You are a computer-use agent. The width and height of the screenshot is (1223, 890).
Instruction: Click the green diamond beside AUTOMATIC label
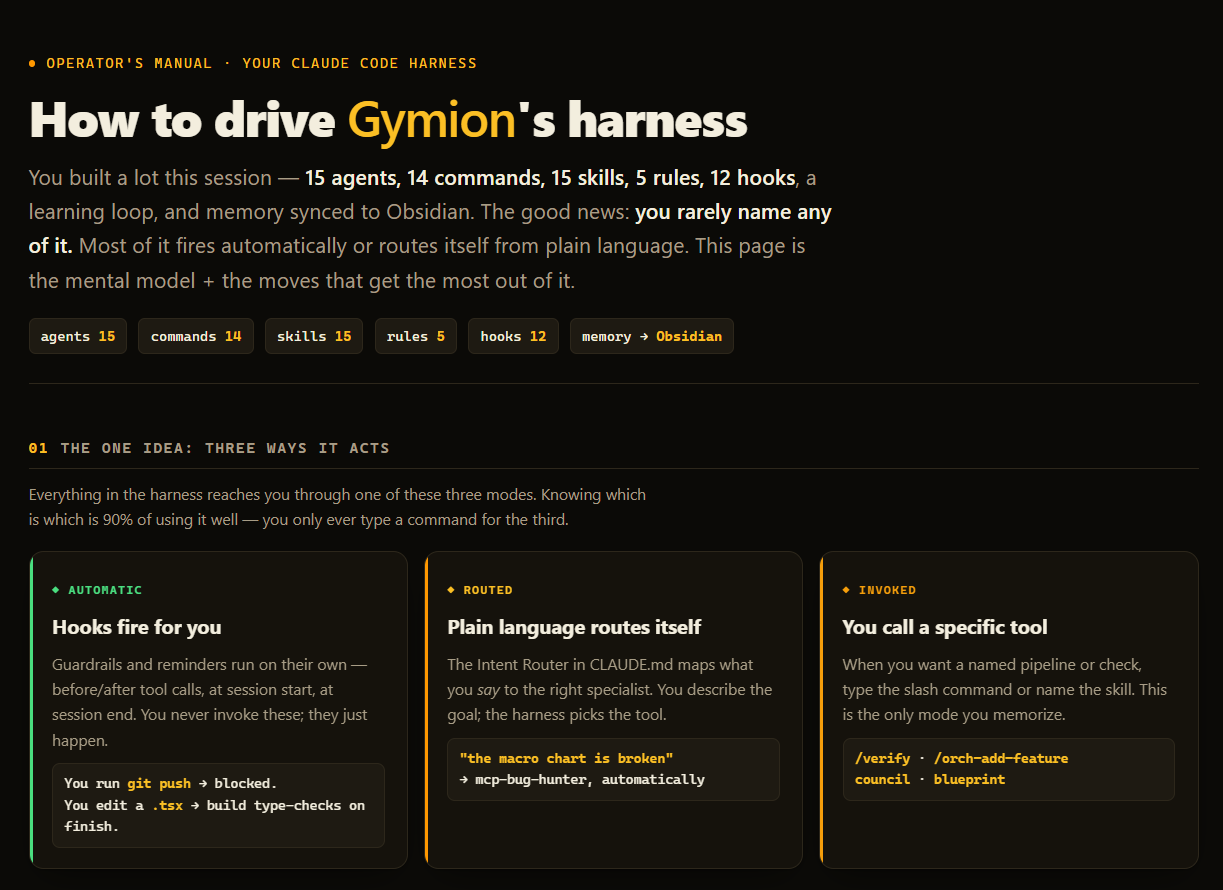tap(56, 590)
